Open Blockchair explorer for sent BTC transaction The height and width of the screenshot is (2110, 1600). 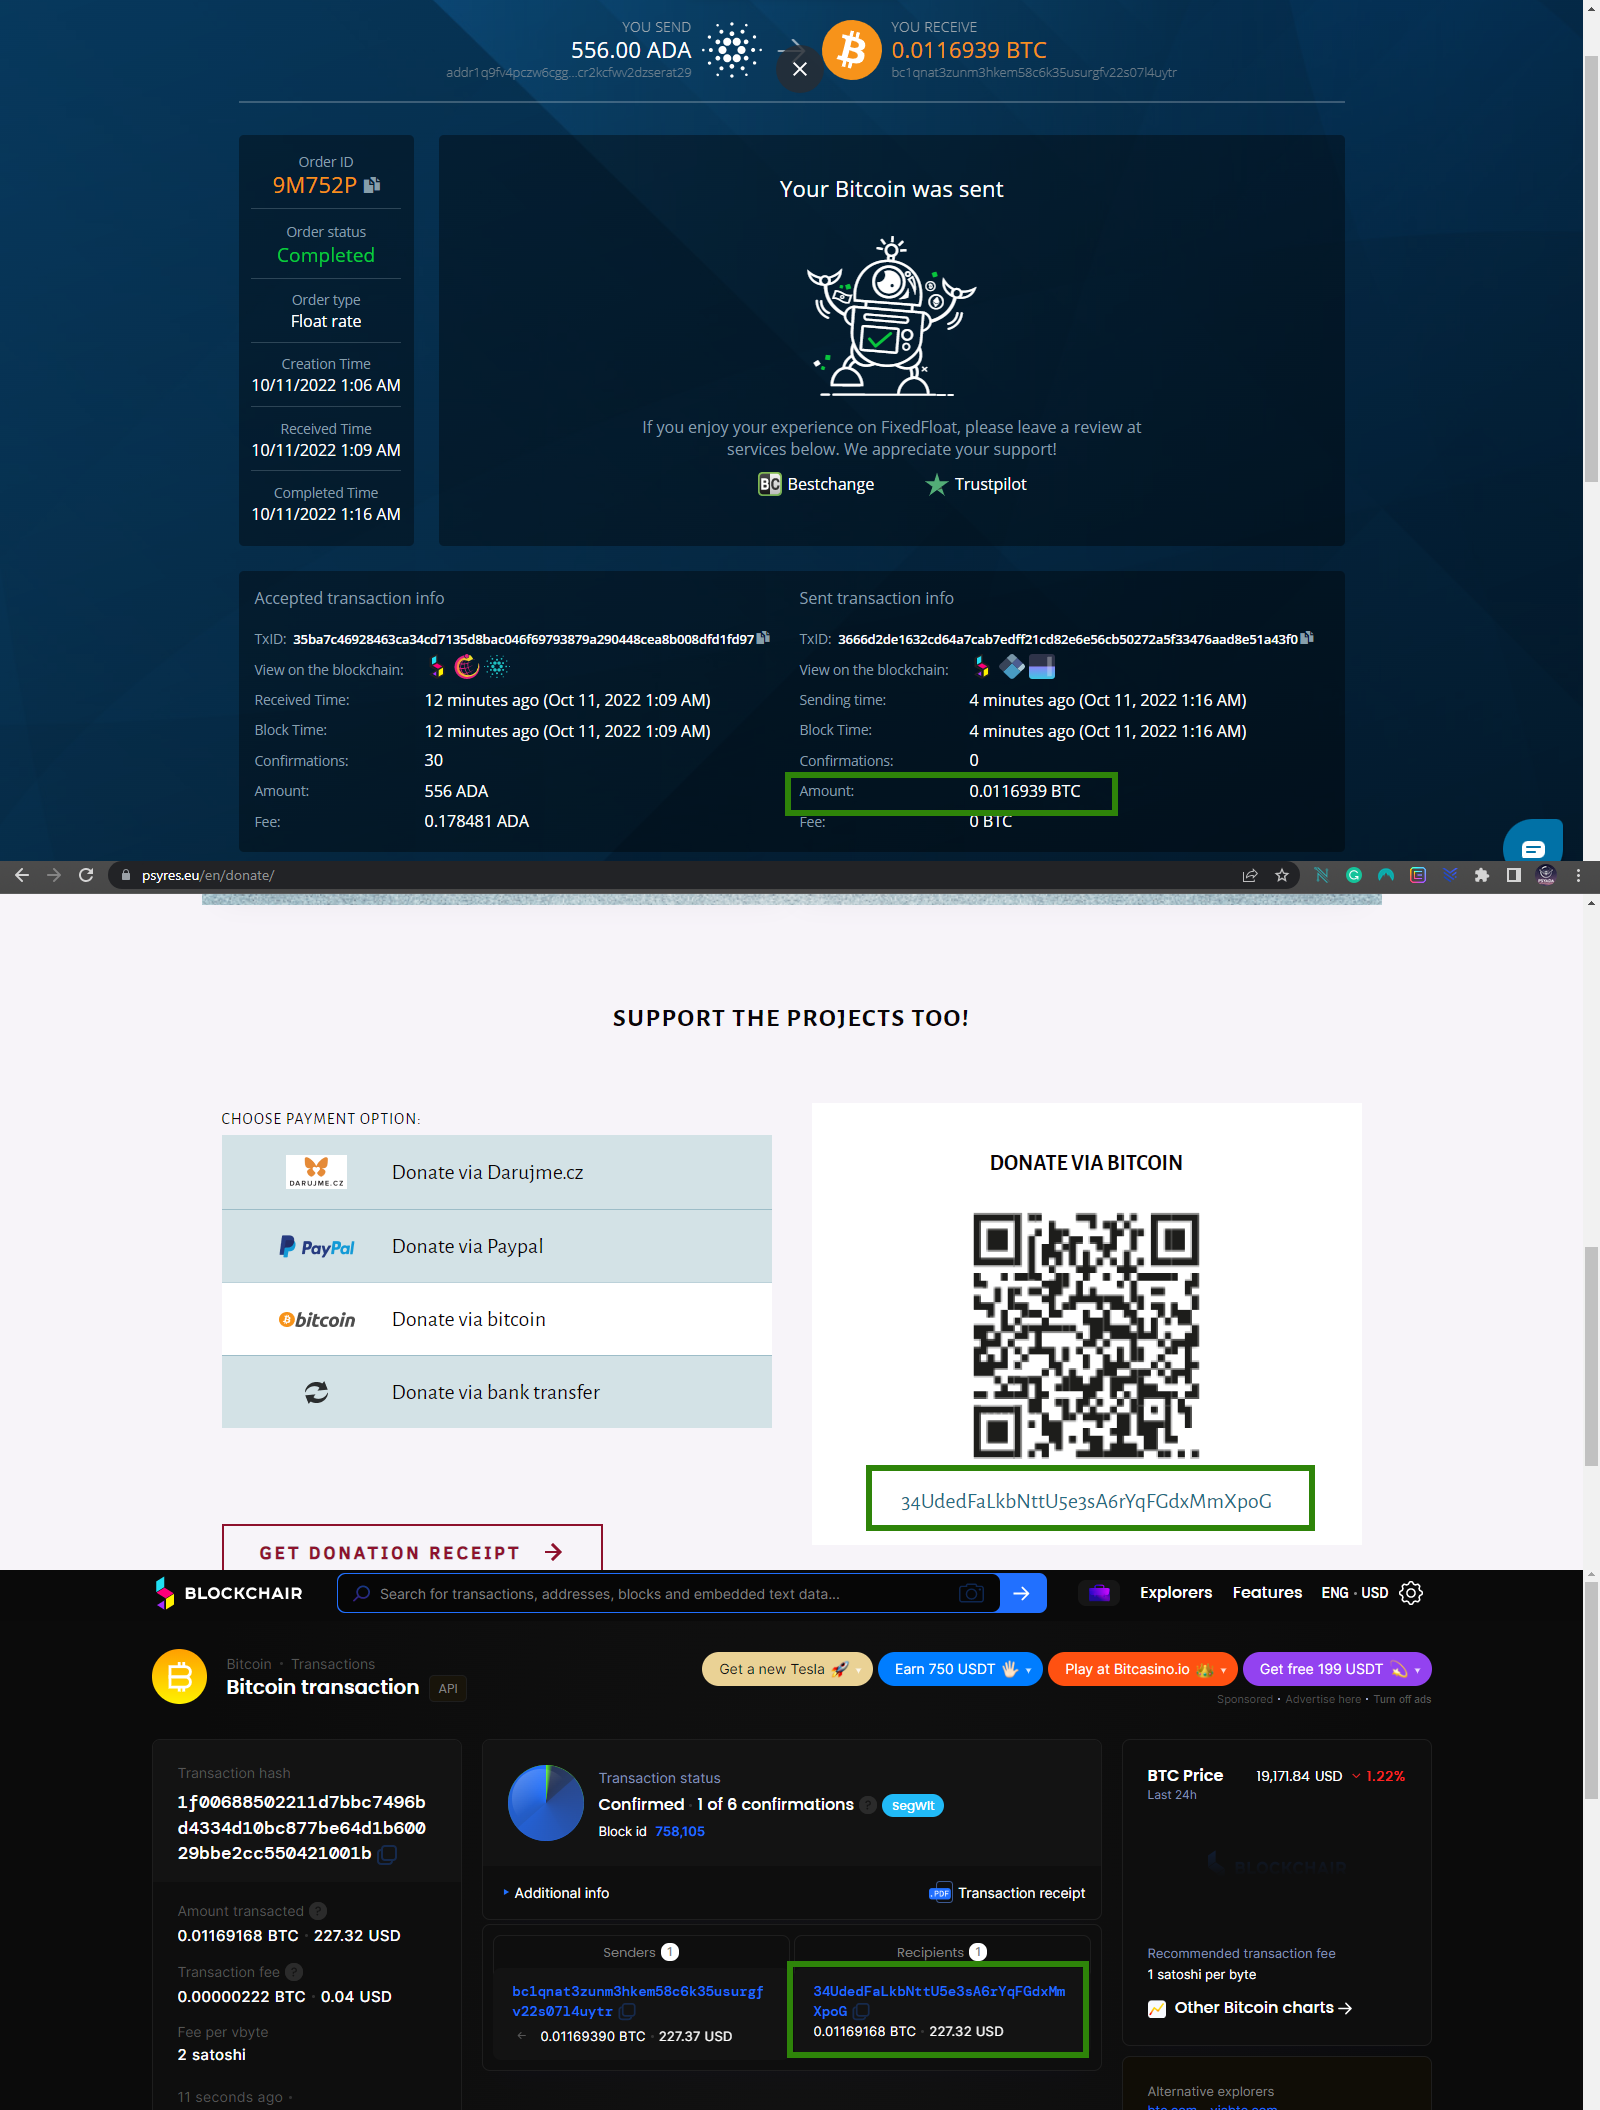(982, 667)
